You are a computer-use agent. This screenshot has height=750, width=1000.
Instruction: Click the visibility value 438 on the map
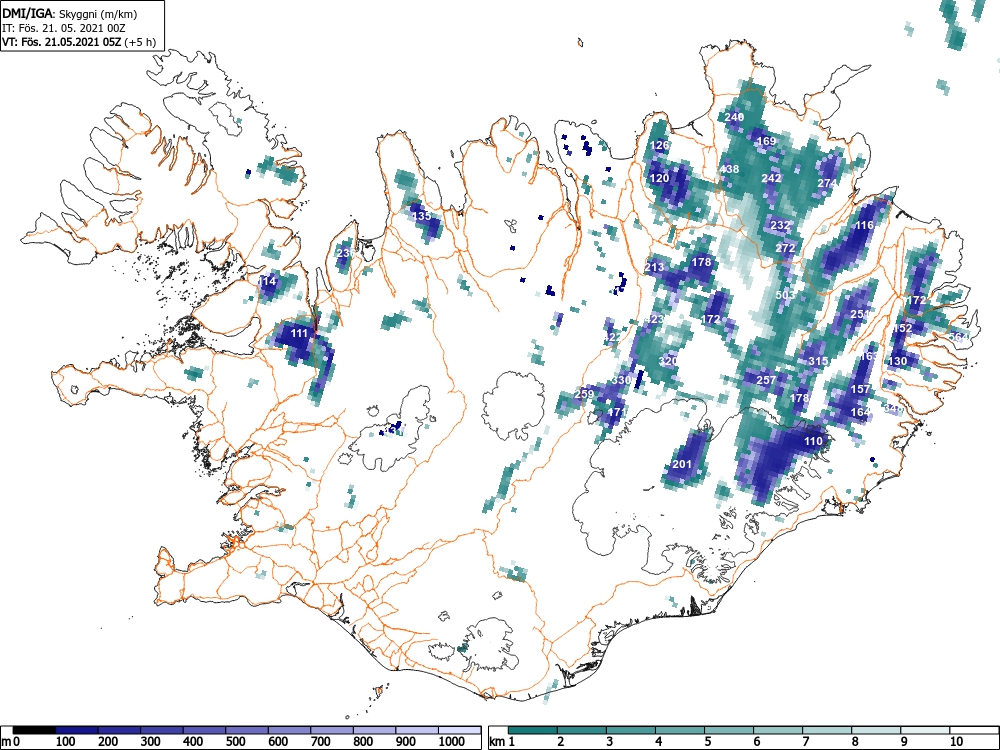click(x=729, y=169)
